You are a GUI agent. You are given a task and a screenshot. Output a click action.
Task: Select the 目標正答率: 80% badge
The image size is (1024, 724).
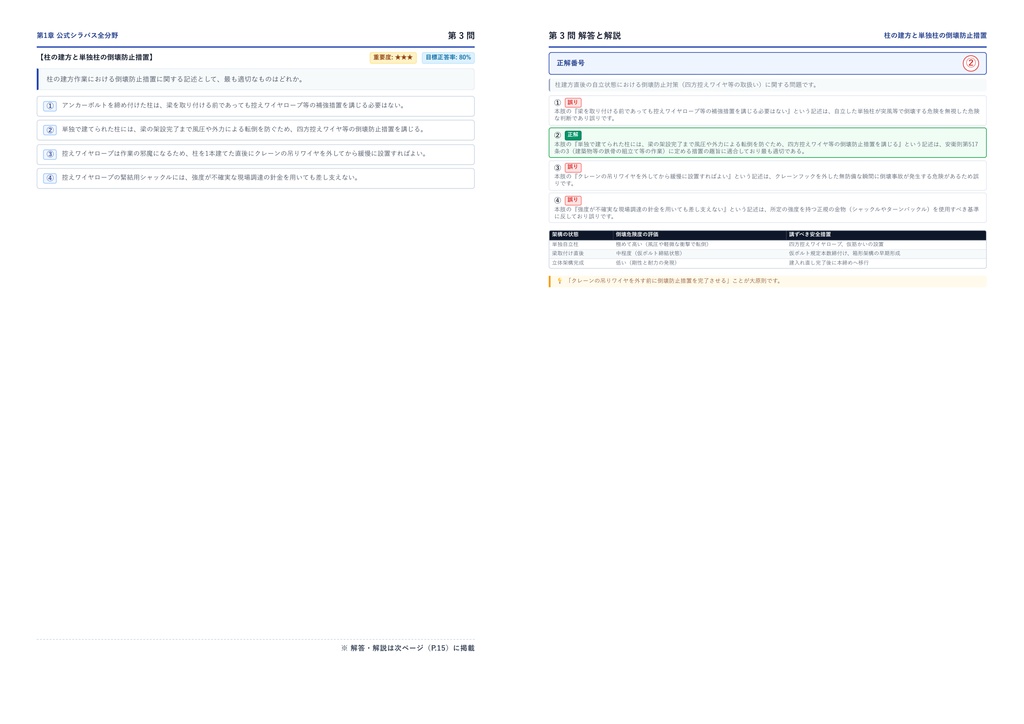(448, 57)
